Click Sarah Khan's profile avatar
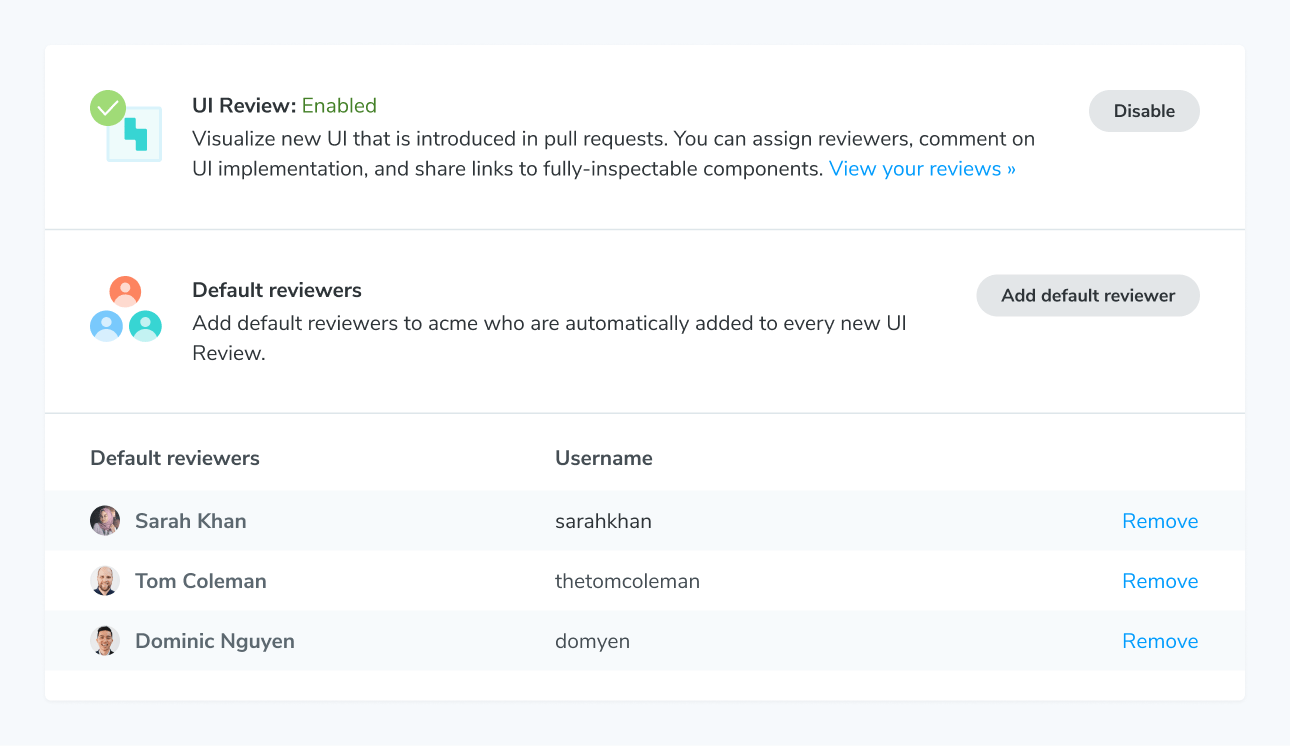Image resolution: width=1290 pixels, height=746 pixels. pos(105,520)
